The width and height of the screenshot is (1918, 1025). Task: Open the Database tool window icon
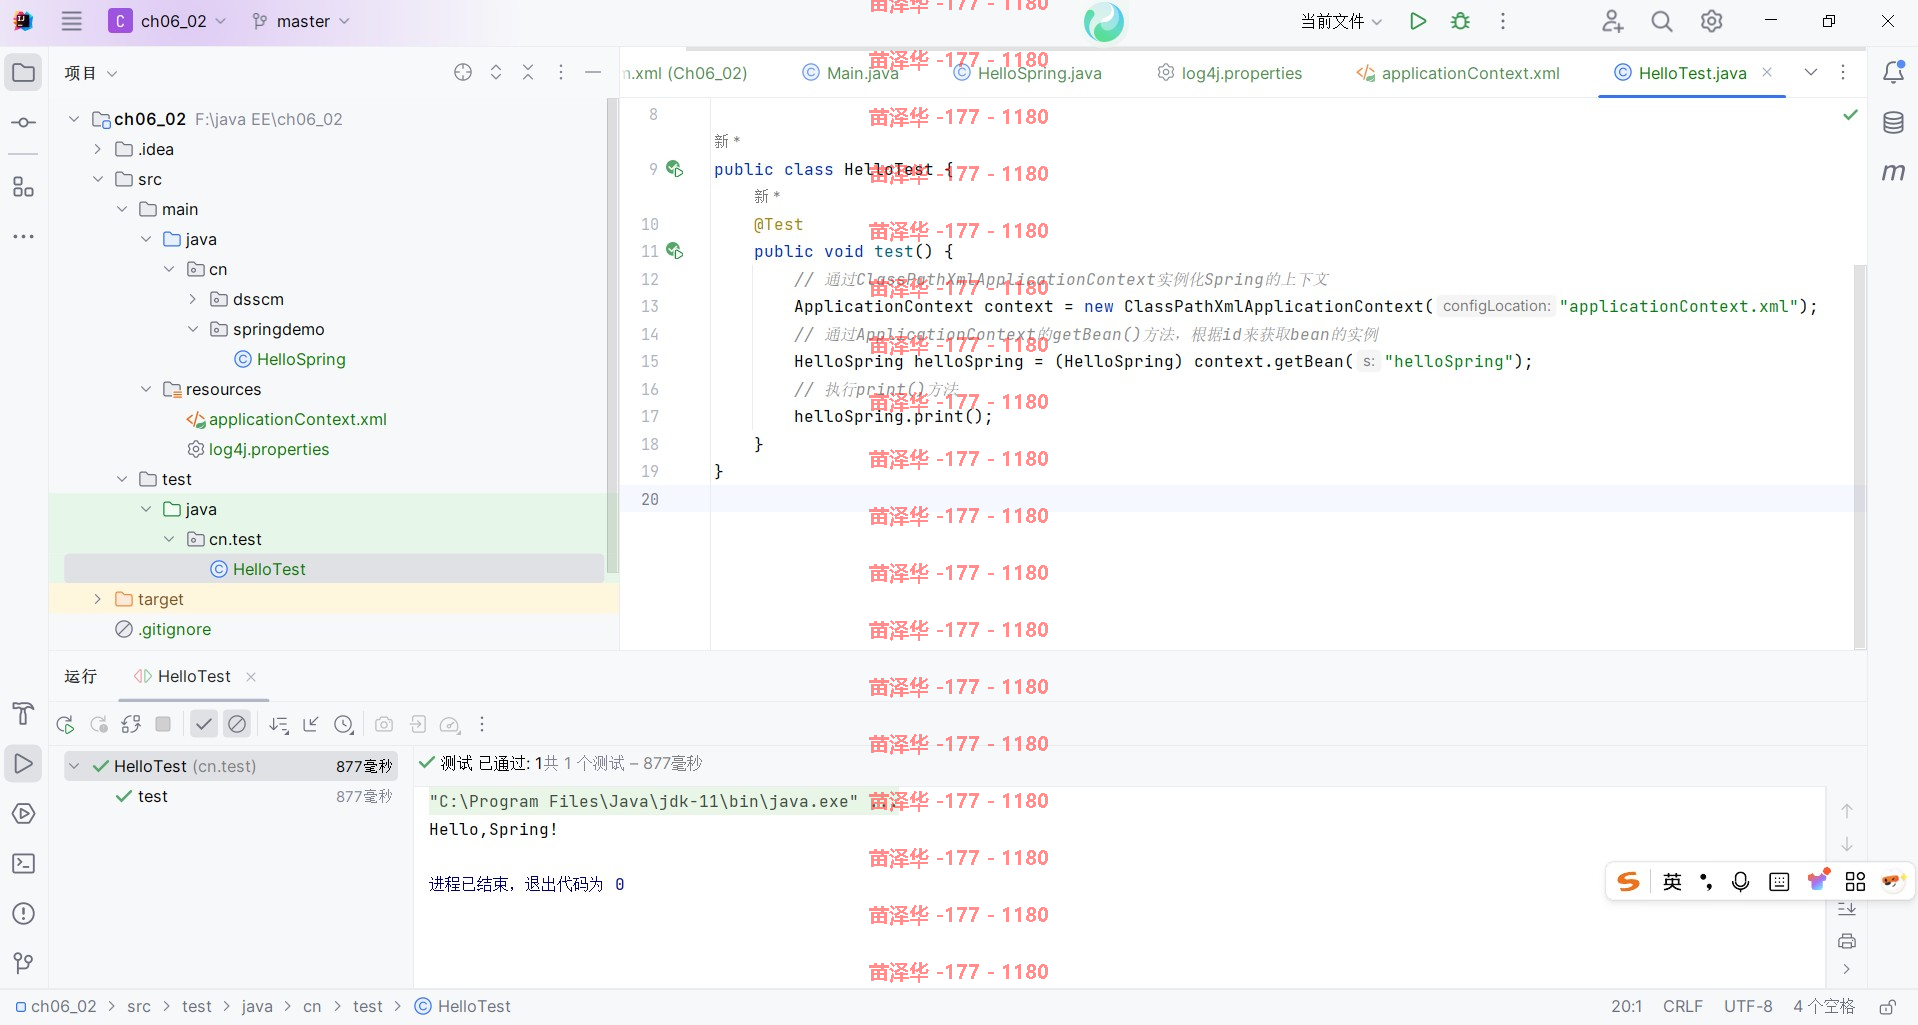[x=1893, y=123]
